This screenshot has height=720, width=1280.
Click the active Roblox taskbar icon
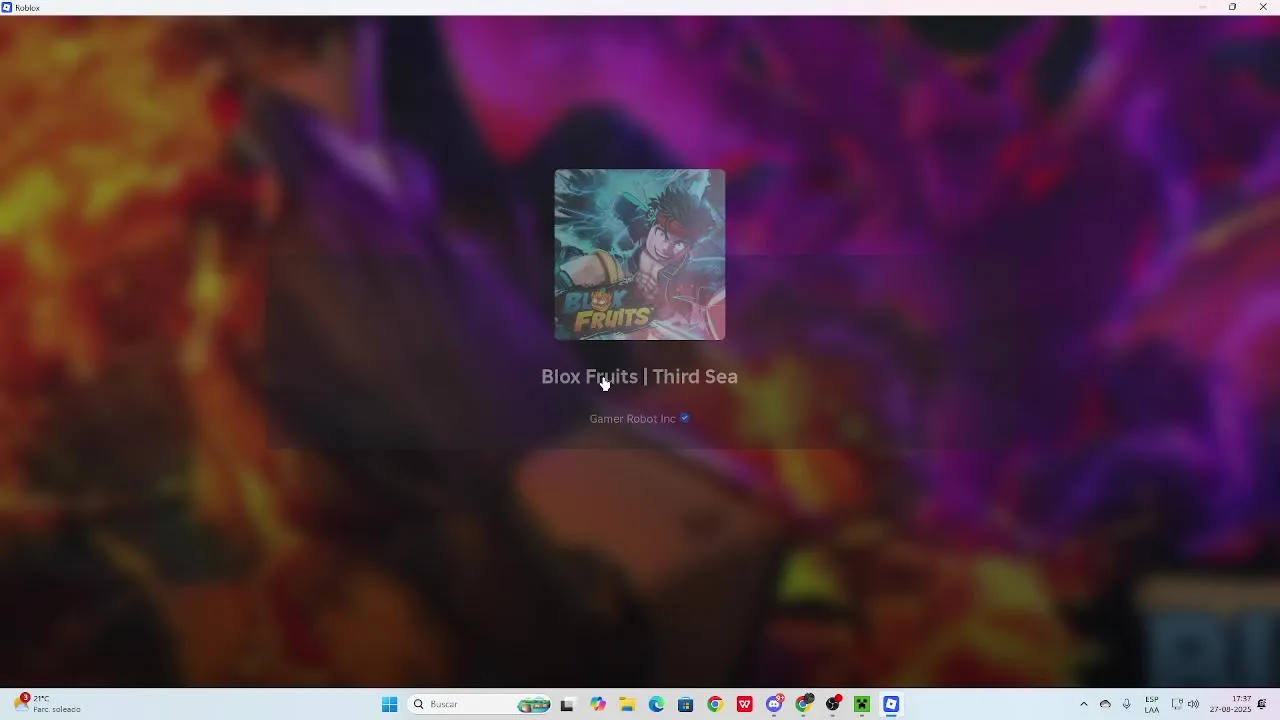point(891,704)
